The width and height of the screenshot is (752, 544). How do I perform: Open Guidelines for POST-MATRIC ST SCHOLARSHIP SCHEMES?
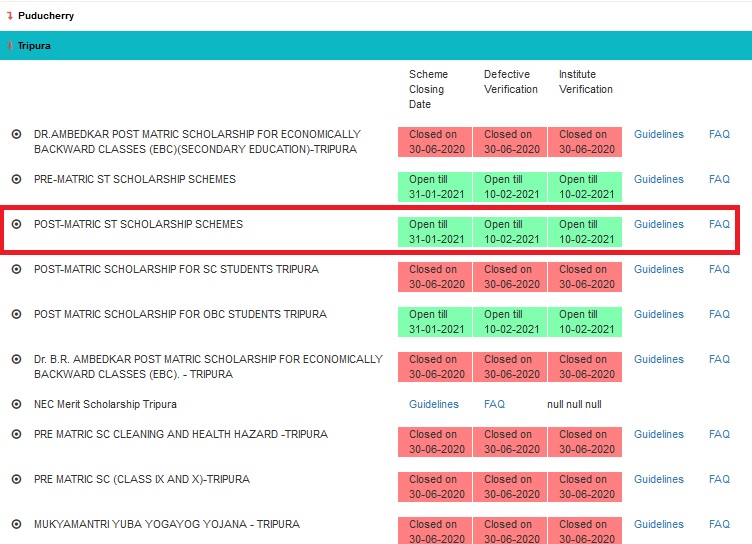point(658,224)
